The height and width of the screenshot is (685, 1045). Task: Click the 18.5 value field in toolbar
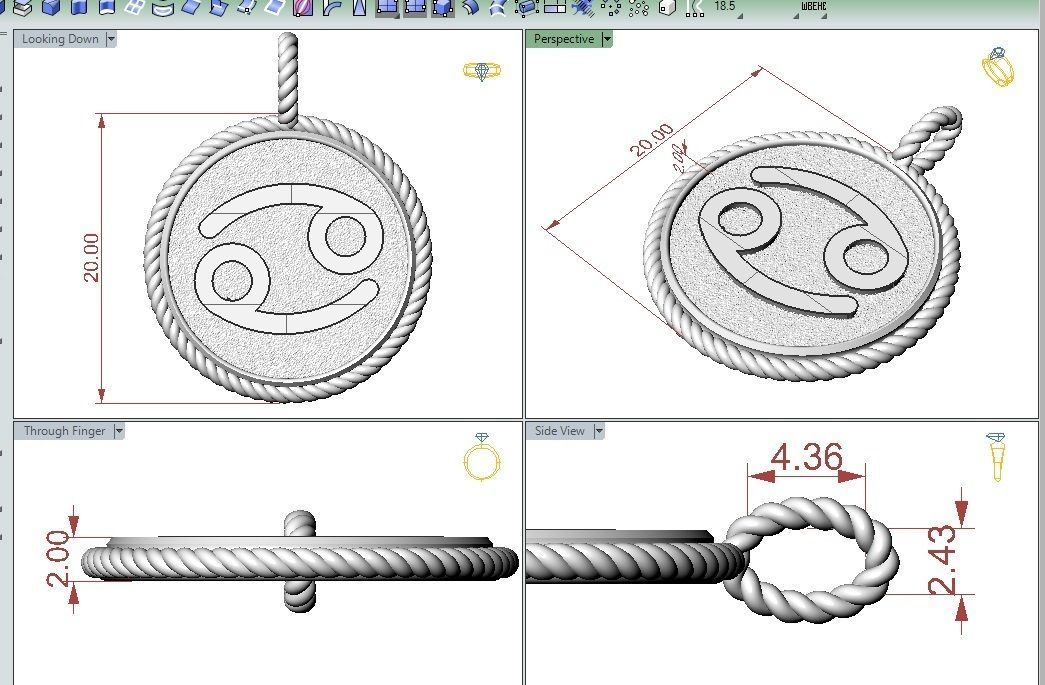point(724,6)
